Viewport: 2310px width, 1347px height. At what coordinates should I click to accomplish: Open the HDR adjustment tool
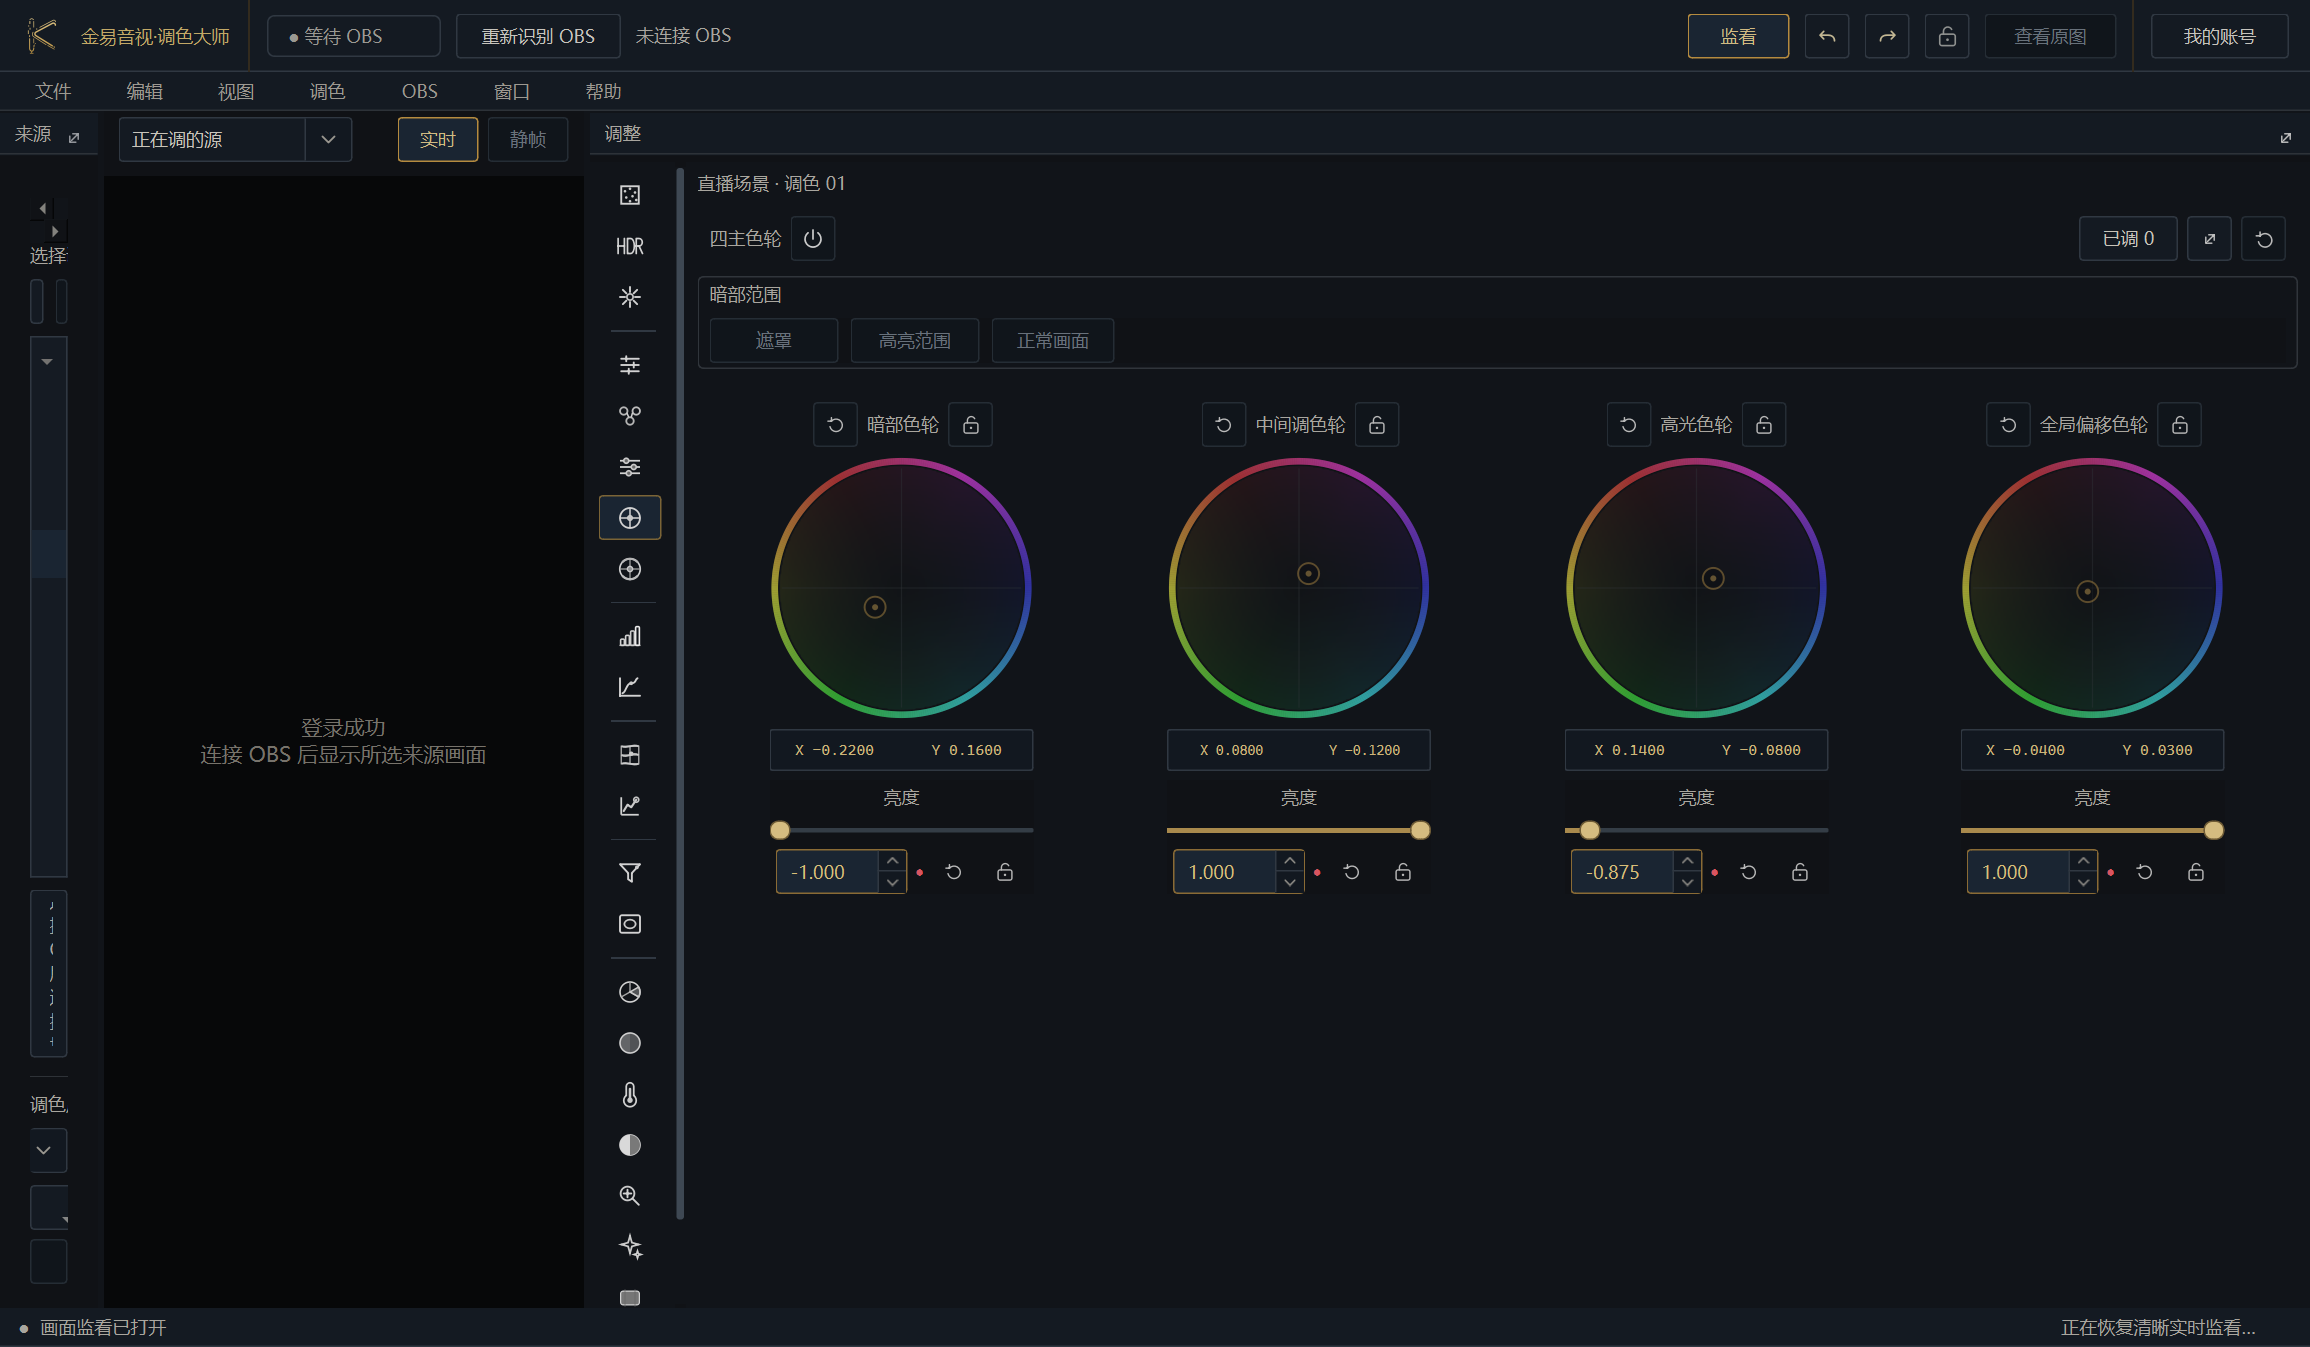coord(630,246)
